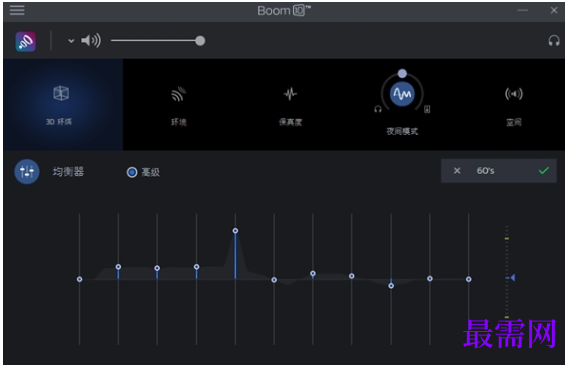Open the hamburger menu
575x365 pixels.
pos(17,10)
